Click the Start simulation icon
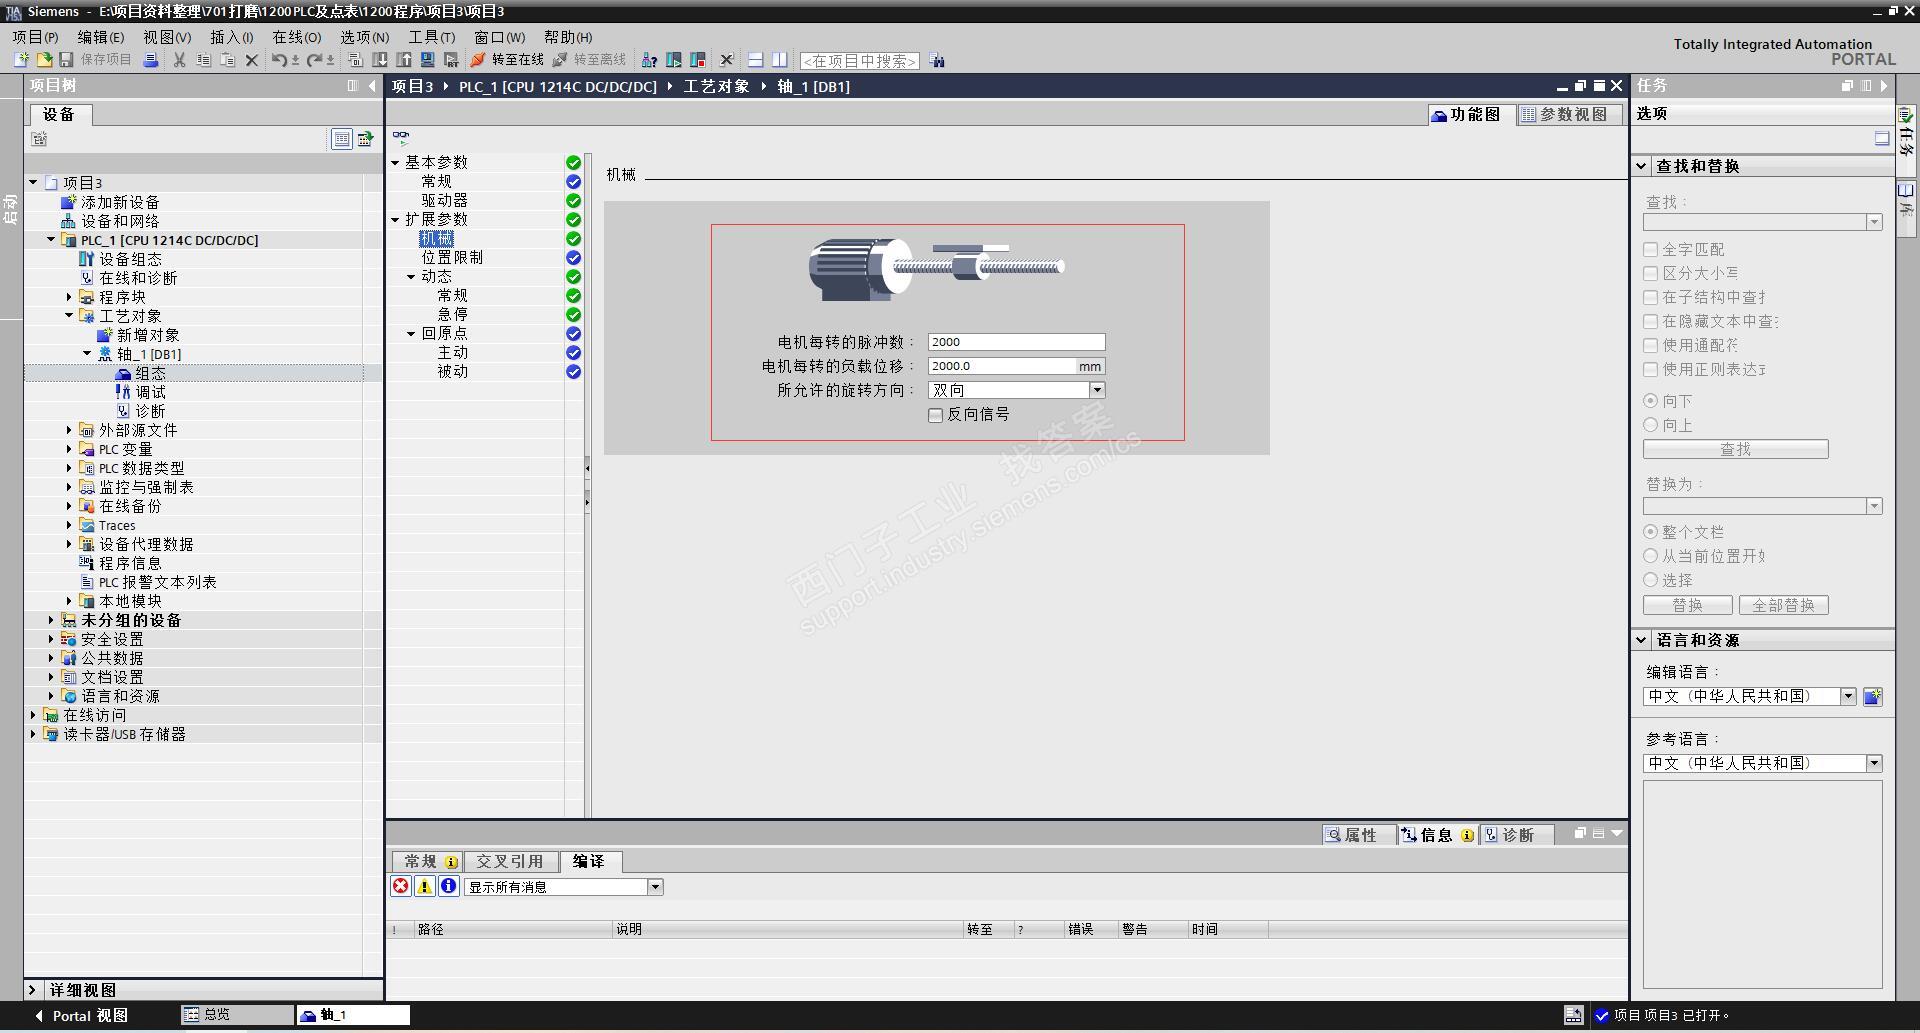Viewport: 1920px width, 1033px height. tap(428, 60)
